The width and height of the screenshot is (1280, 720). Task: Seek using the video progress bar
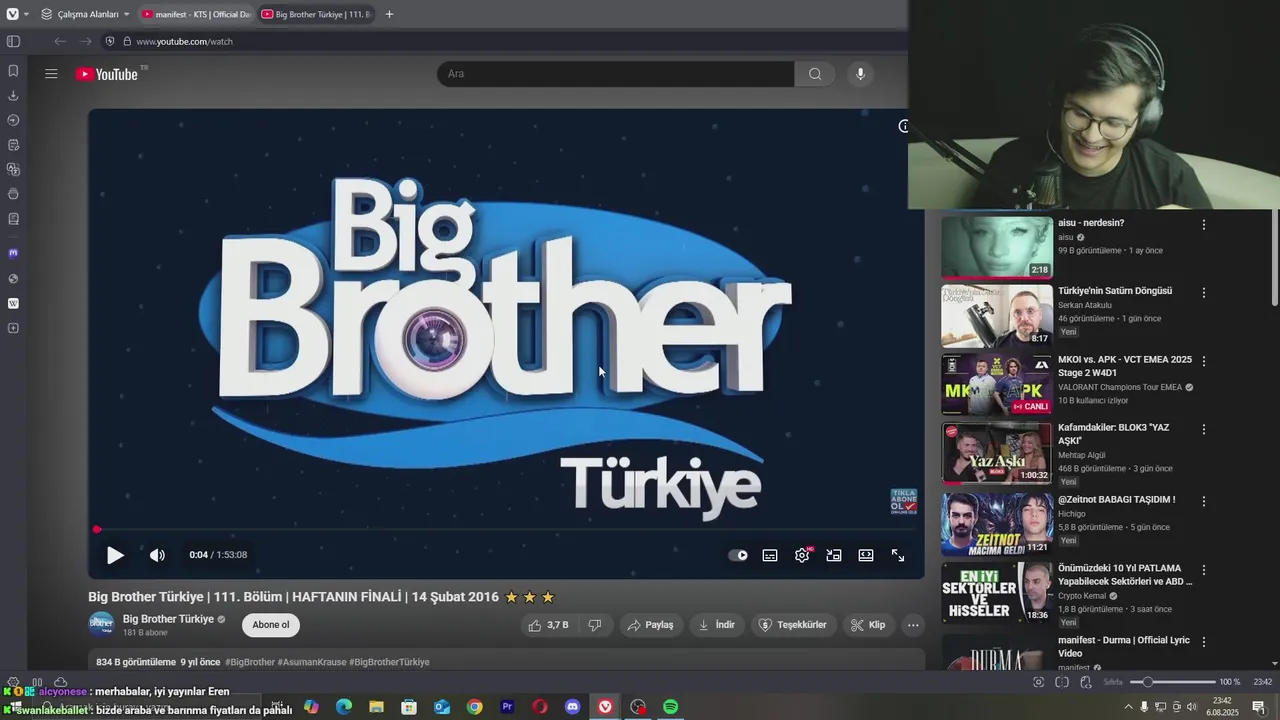pos(506,530)
